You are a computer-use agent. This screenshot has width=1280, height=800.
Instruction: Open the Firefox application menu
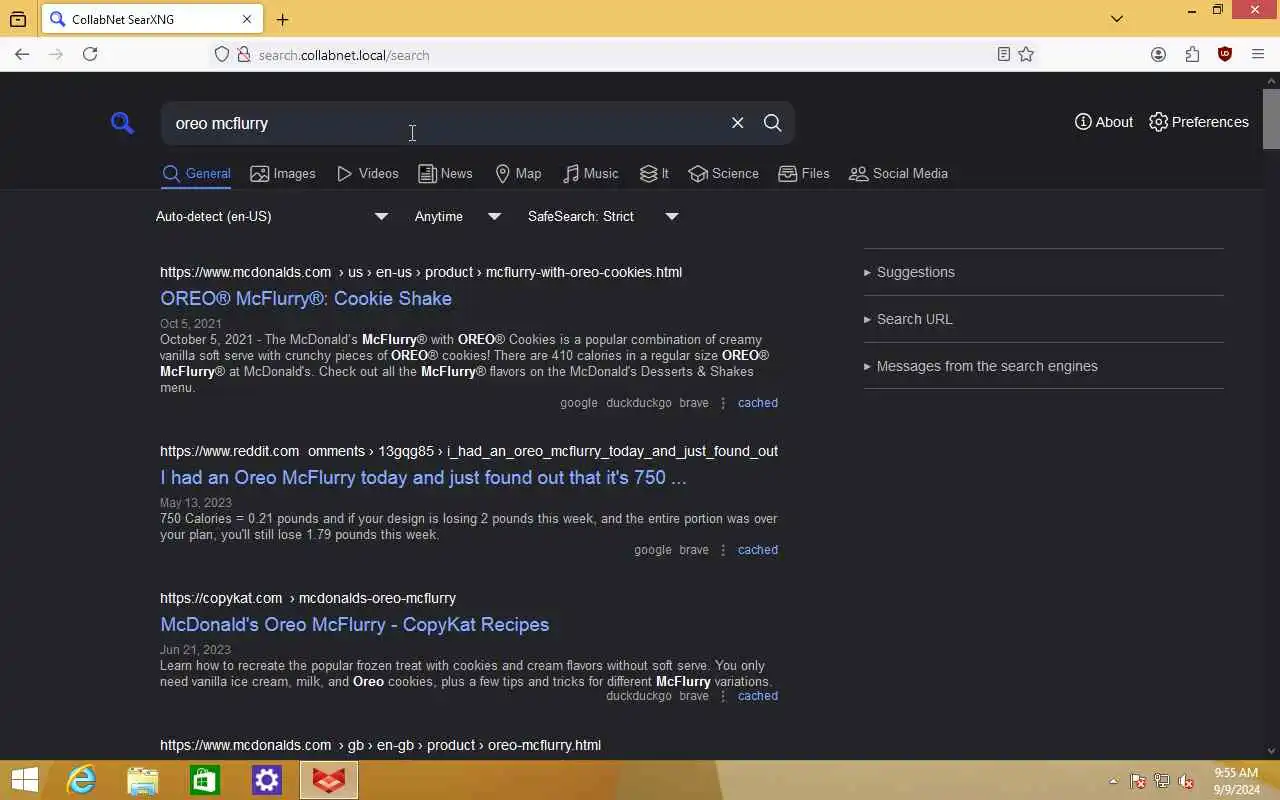(1258, 55)
